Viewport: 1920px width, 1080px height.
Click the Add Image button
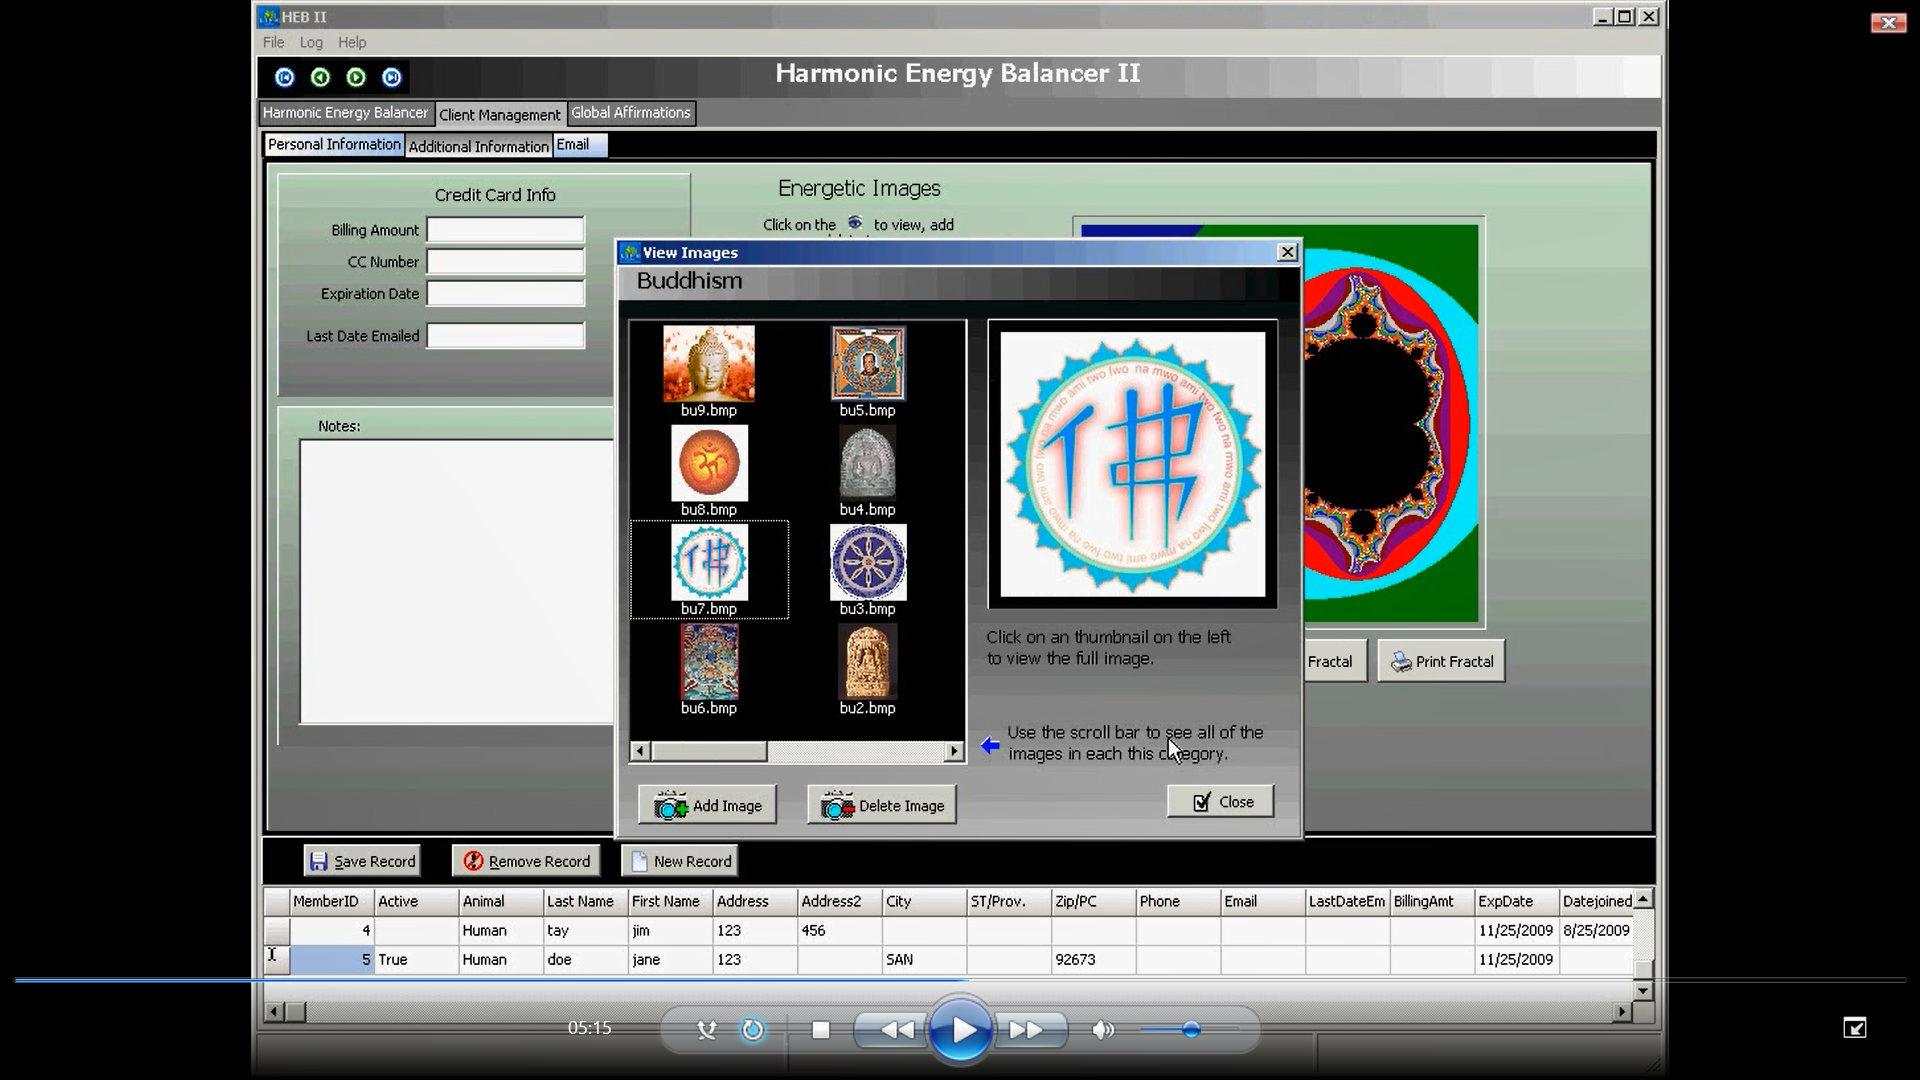[x=708, y=805]
